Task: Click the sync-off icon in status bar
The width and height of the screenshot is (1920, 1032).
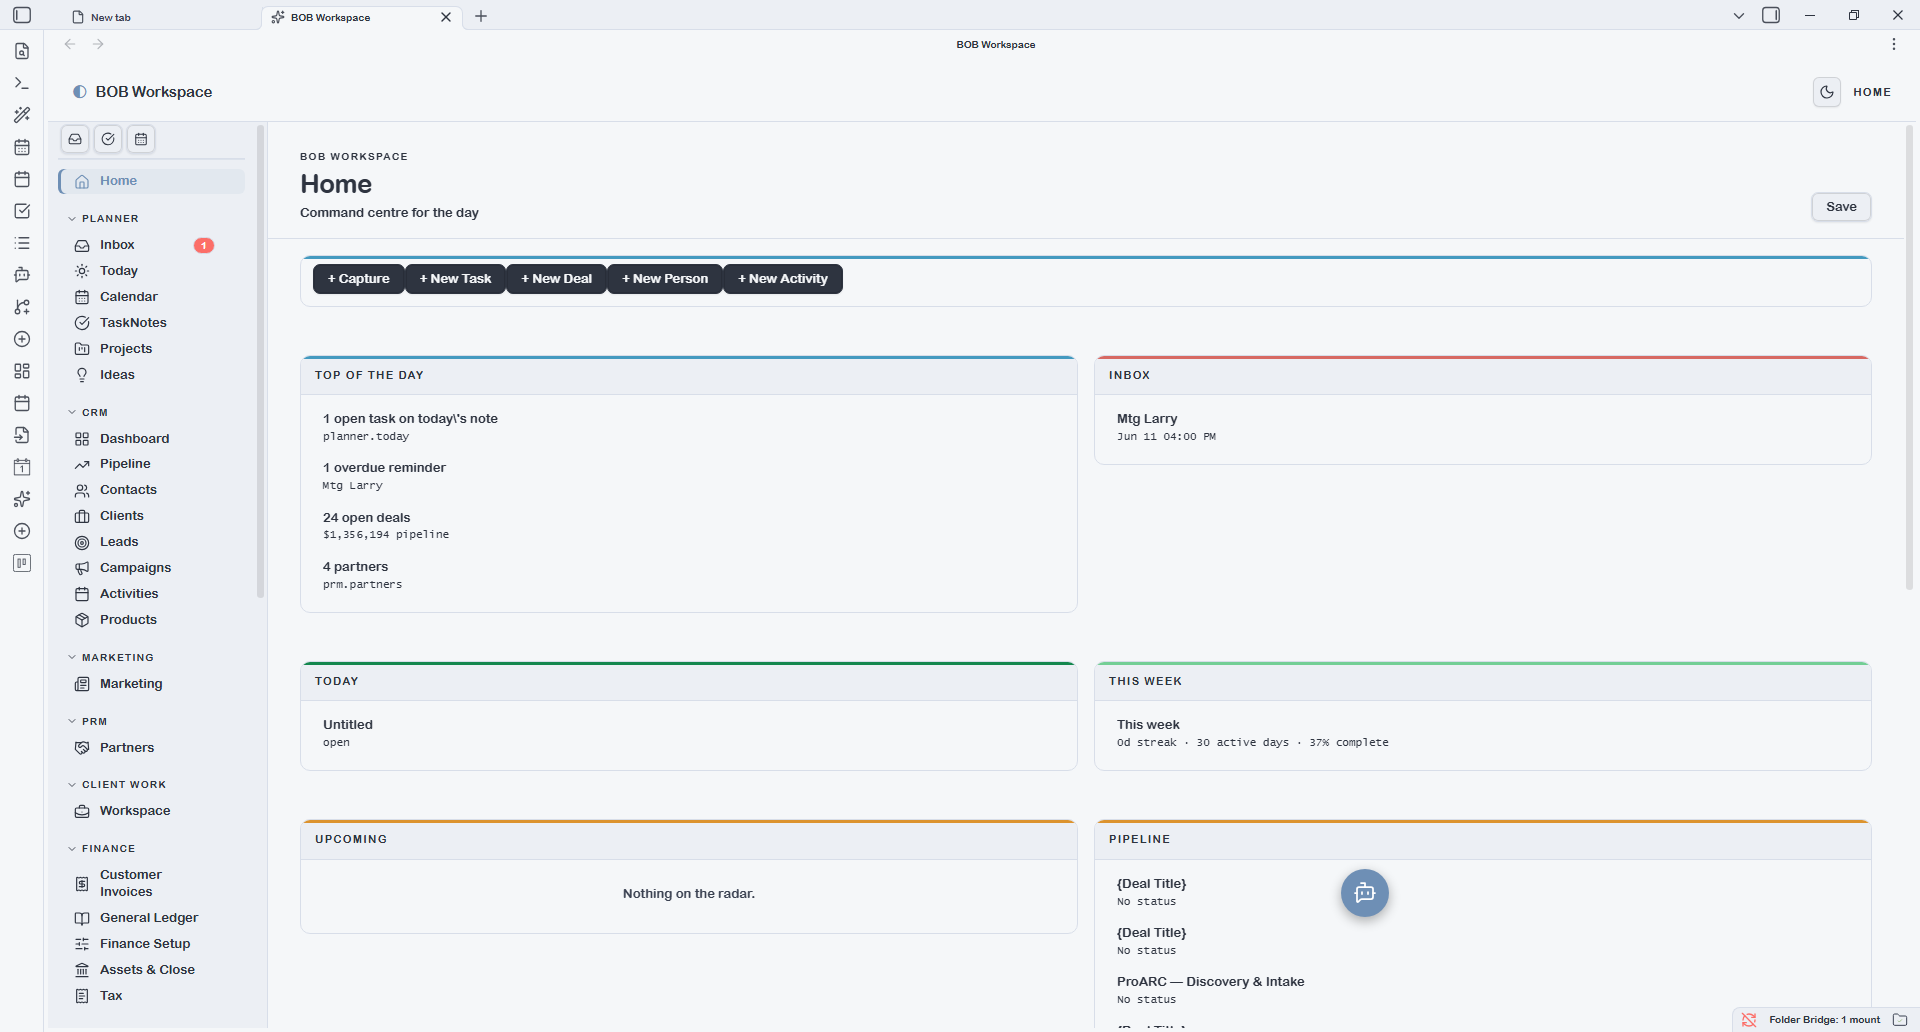Action: coord(1749,1020)
